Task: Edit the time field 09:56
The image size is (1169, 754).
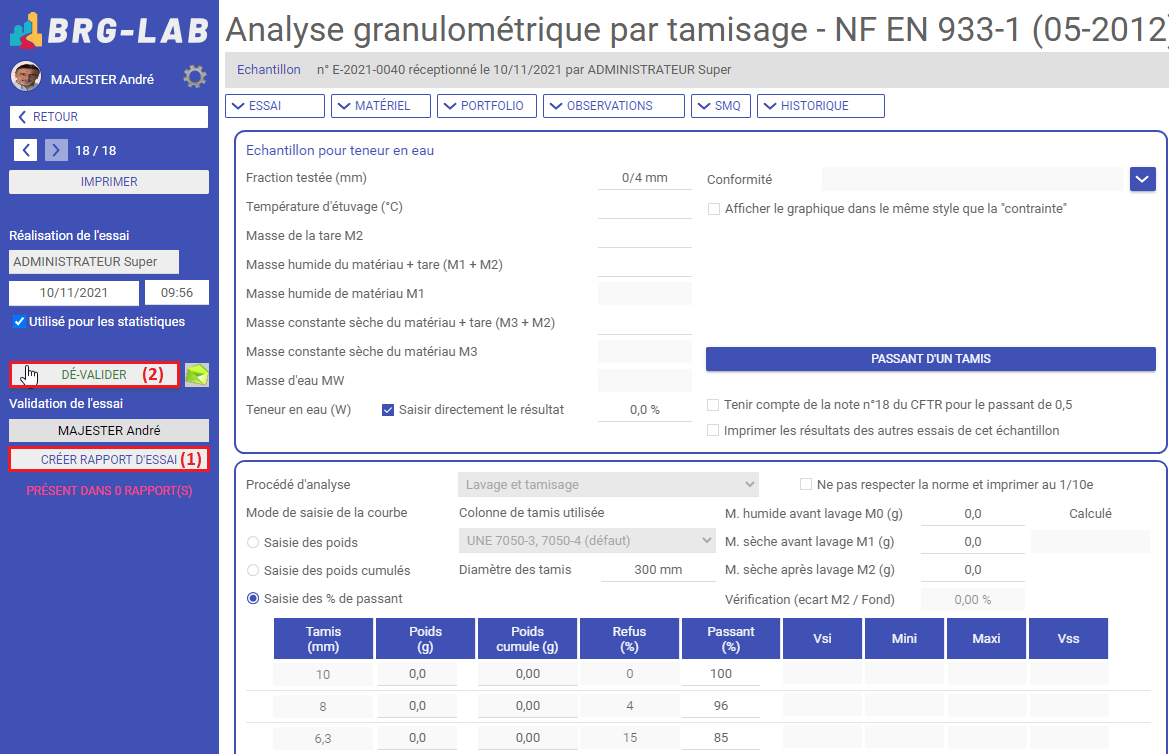Action: click(177, 293)
